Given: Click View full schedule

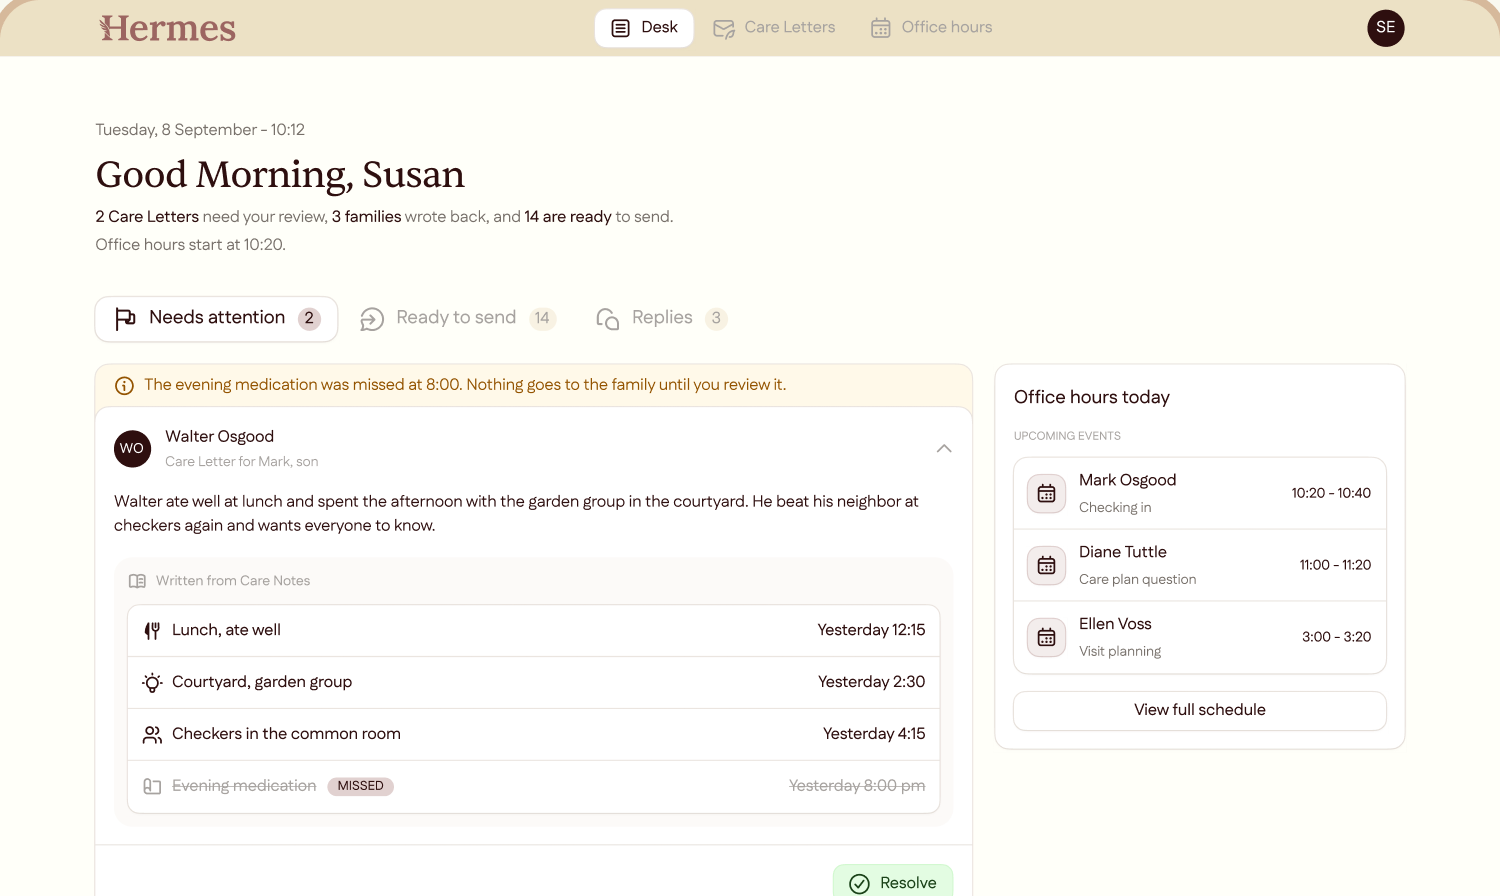Looking at the screenshot, I should 1200,710.
